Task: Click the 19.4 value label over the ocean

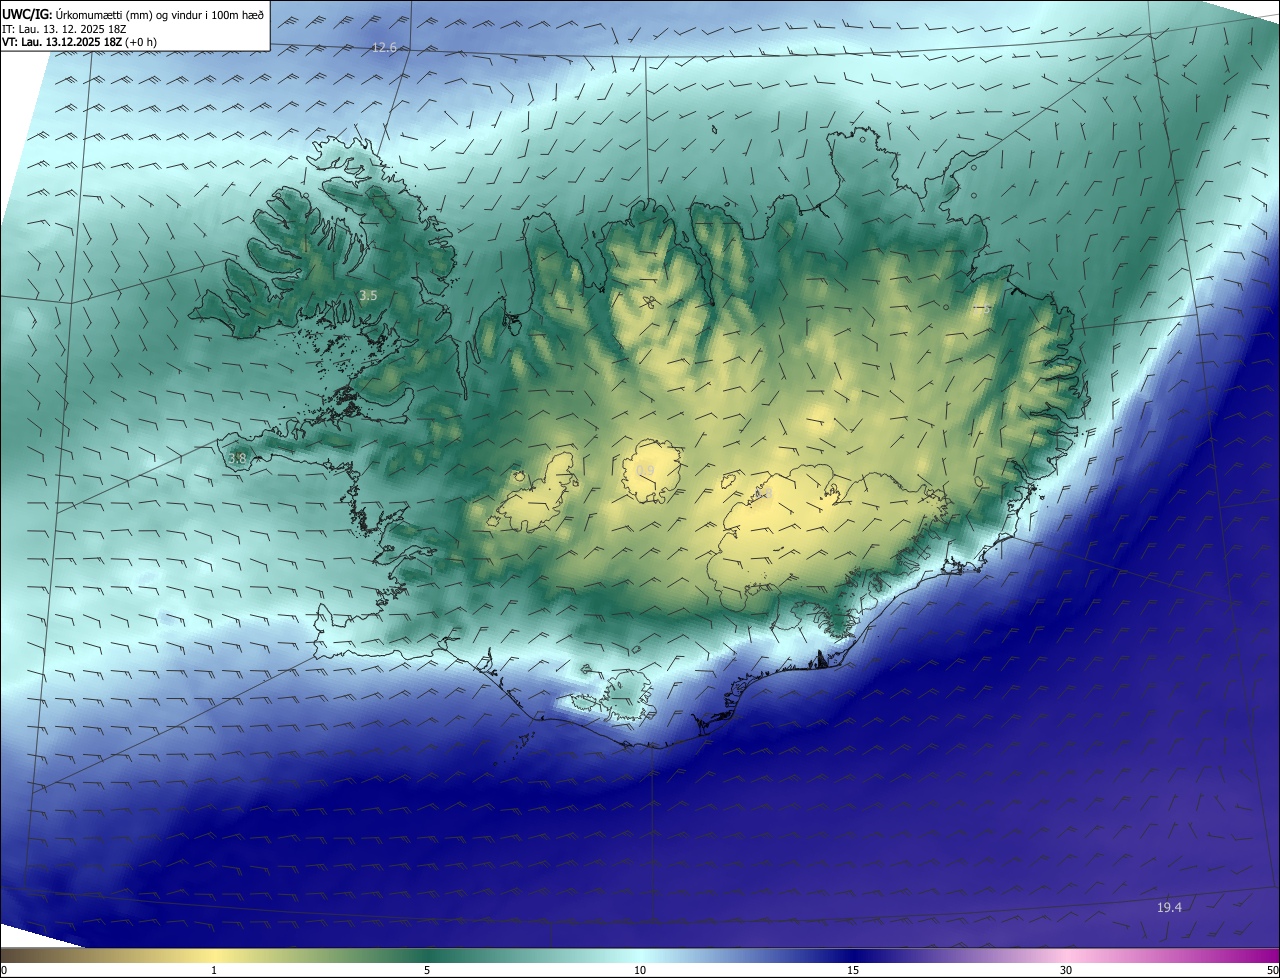Action: point(1169,907)
